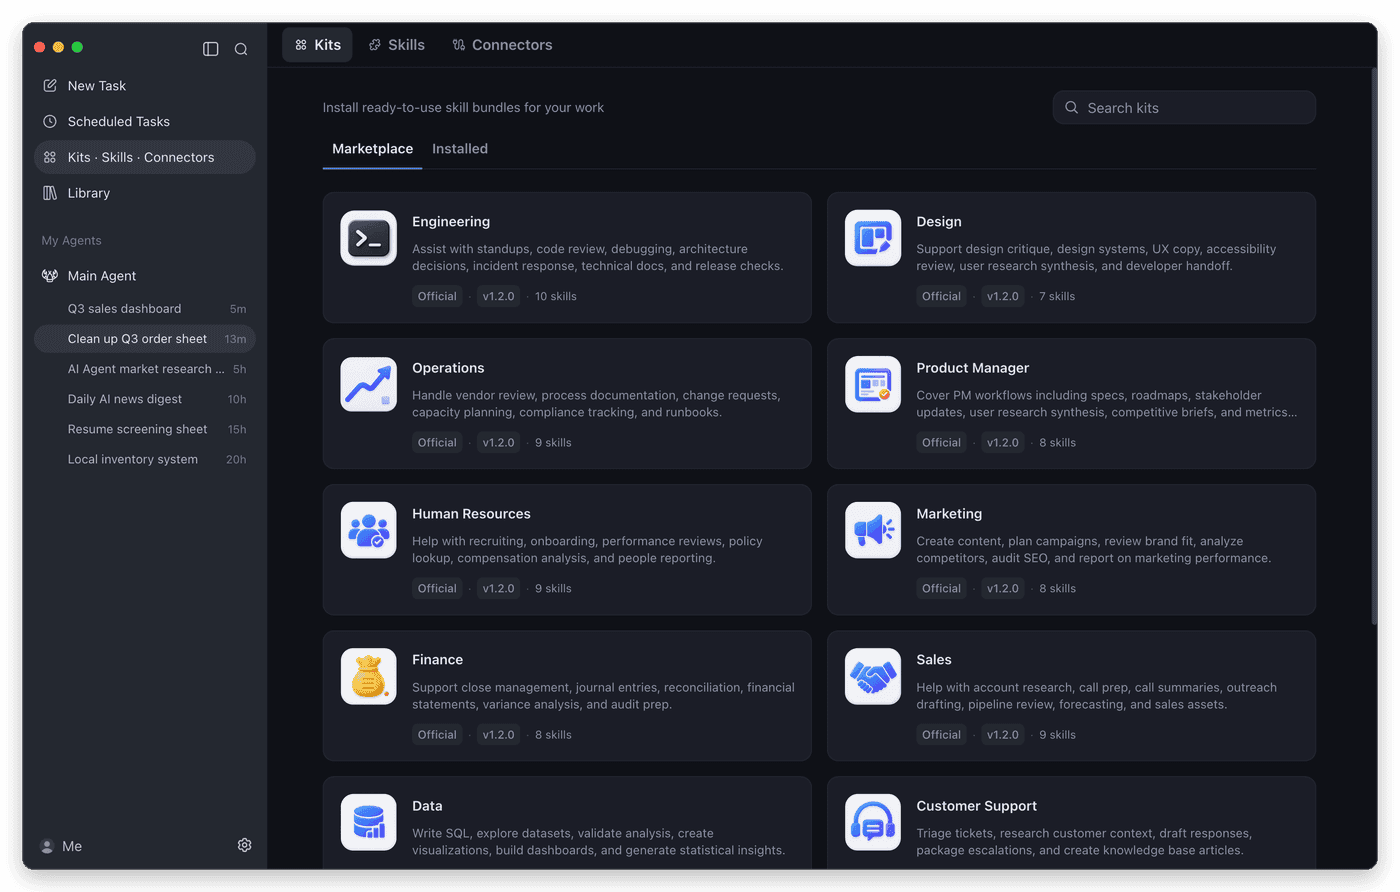Click the Sales kit title
Image resolution: width=1400 pixels, height=892 pixels.
(x=934, y=660)
